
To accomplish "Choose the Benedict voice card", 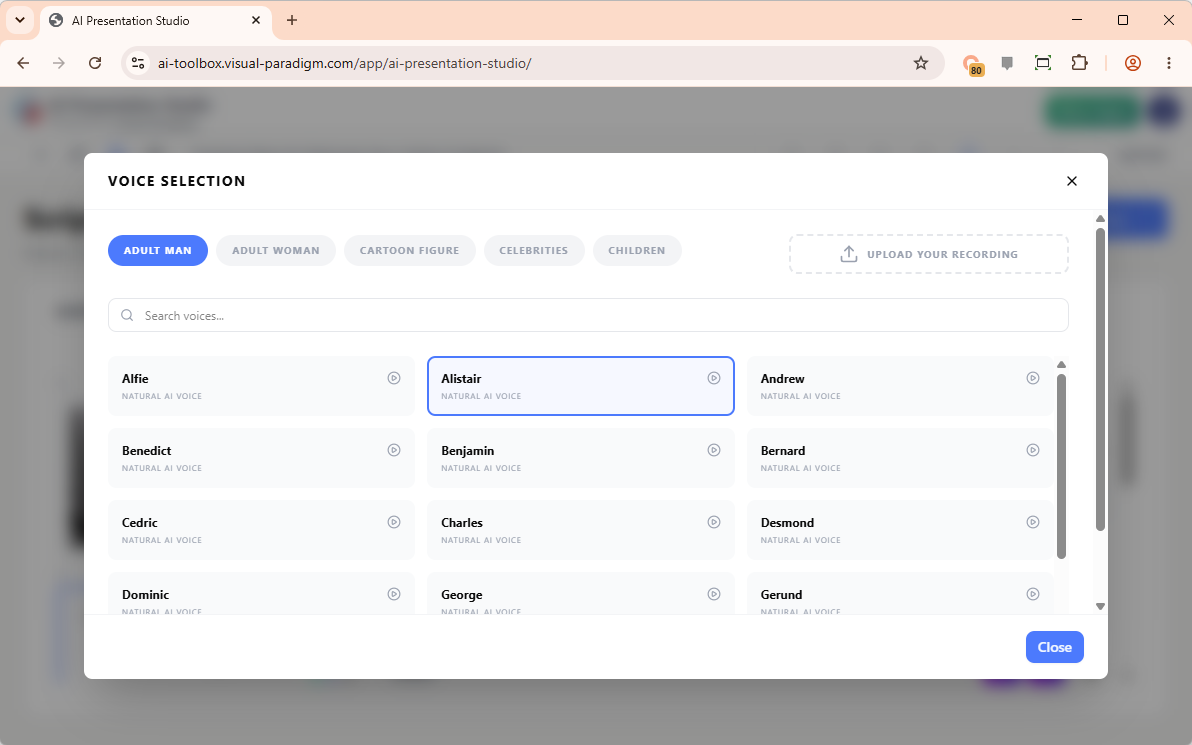I will [262, 458].
